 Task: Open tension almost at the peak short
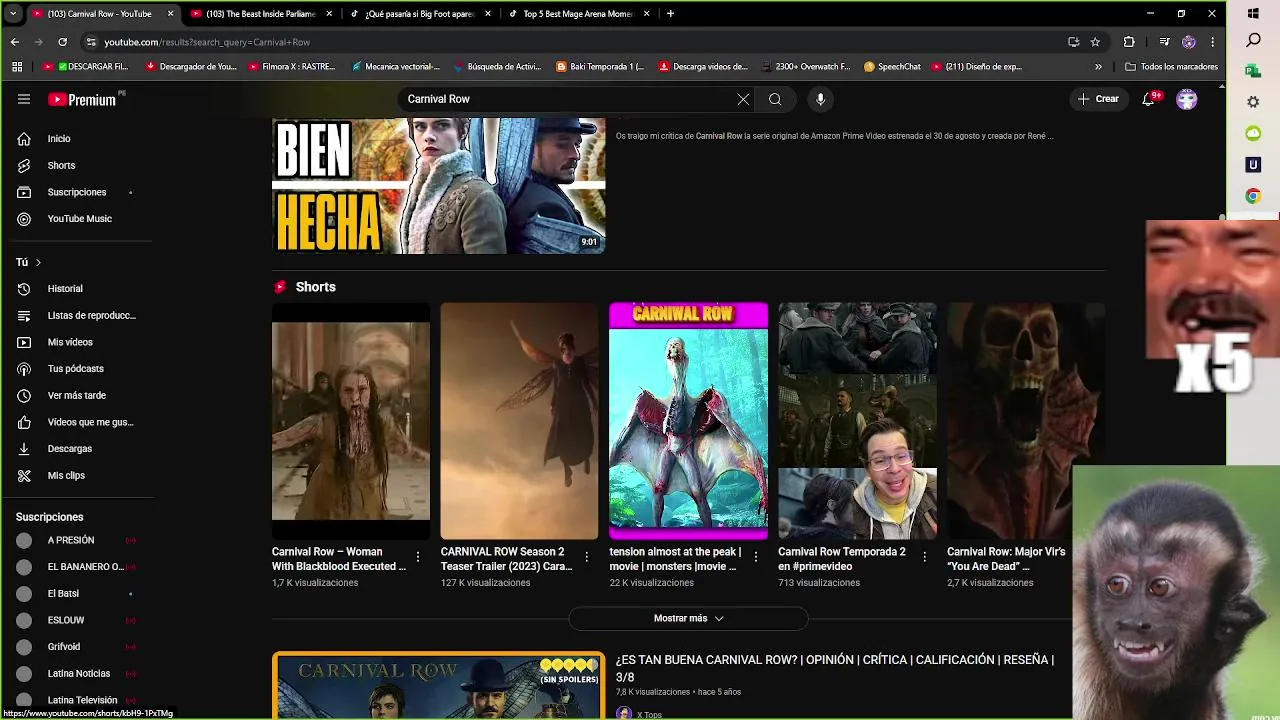point(689,421)
